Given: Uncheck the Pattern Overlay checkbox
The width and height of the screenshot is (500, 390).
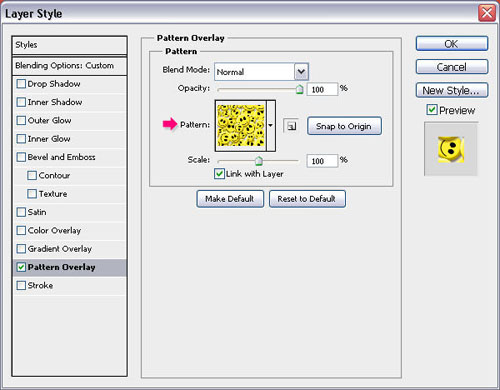Looking at the screenshot, I should coord(21,267).
